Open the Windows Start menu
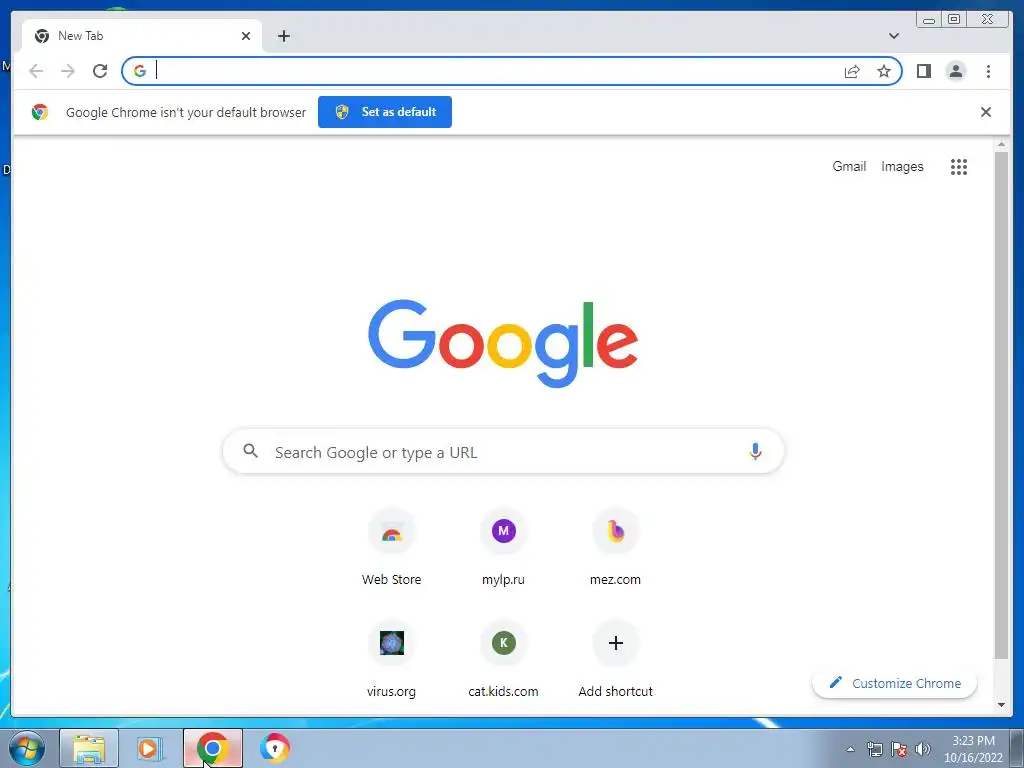Screen dimensions: 1024x768 click(x=27, y=748)
